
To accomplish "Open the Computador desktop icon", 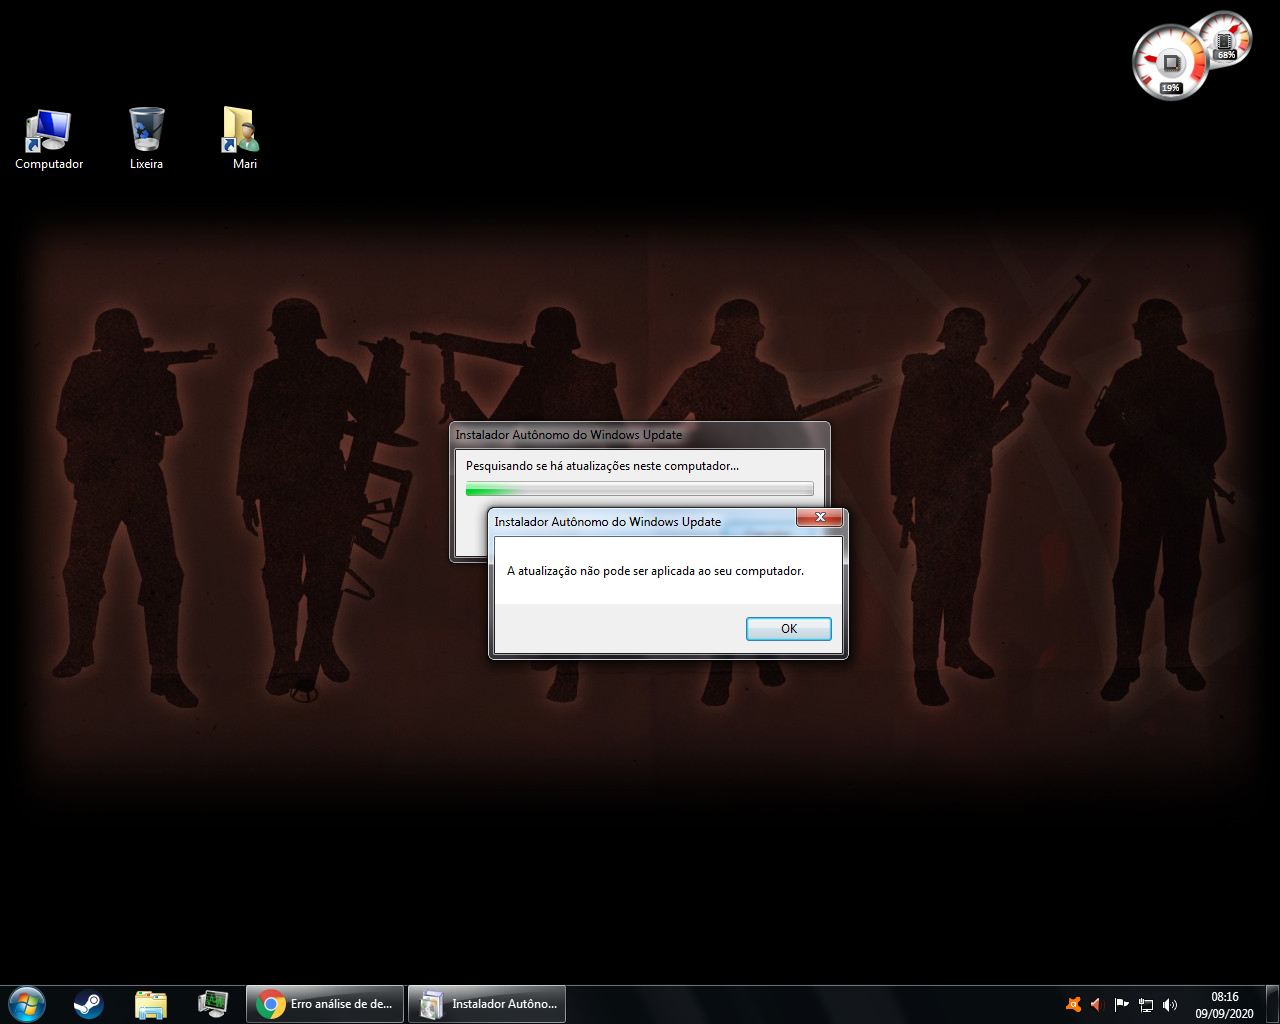I will (x=49, y=139).
